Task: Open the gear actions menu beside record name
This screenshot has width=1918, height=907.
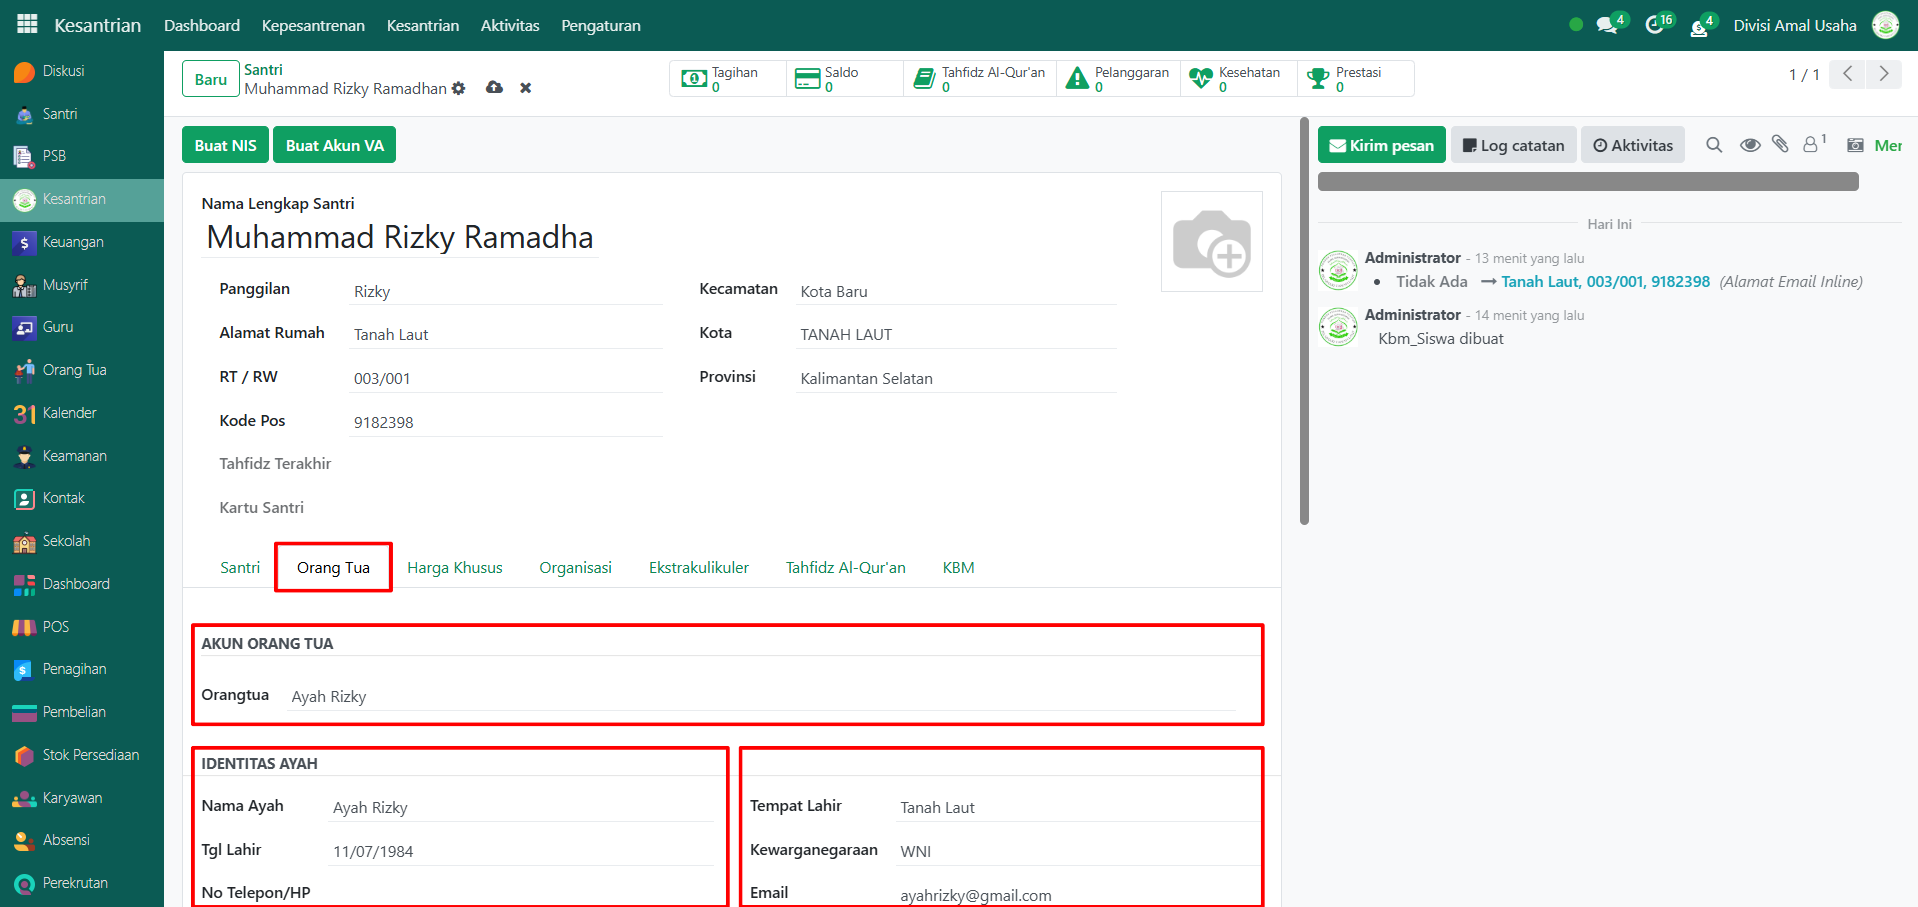Action: click(x=458, y=88)
